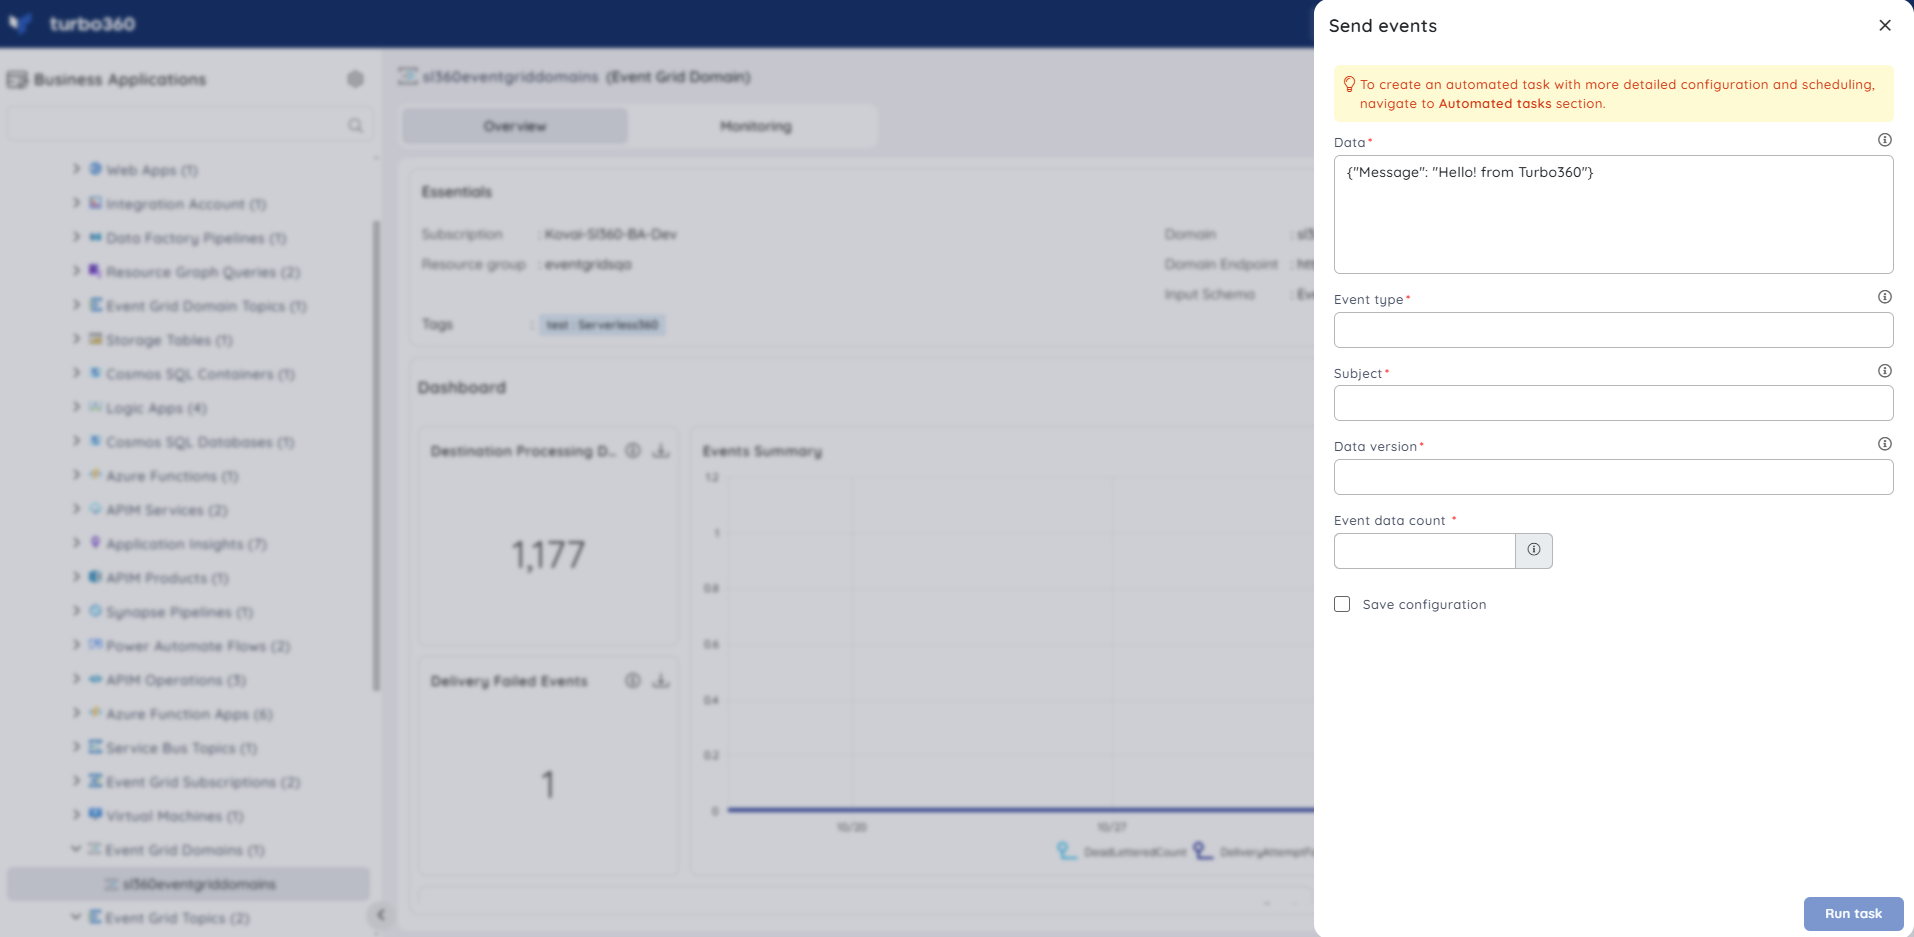This screenshot has height=937, width=1914.
Task: Focus the Event type input field
Action: coord(1613,330)
